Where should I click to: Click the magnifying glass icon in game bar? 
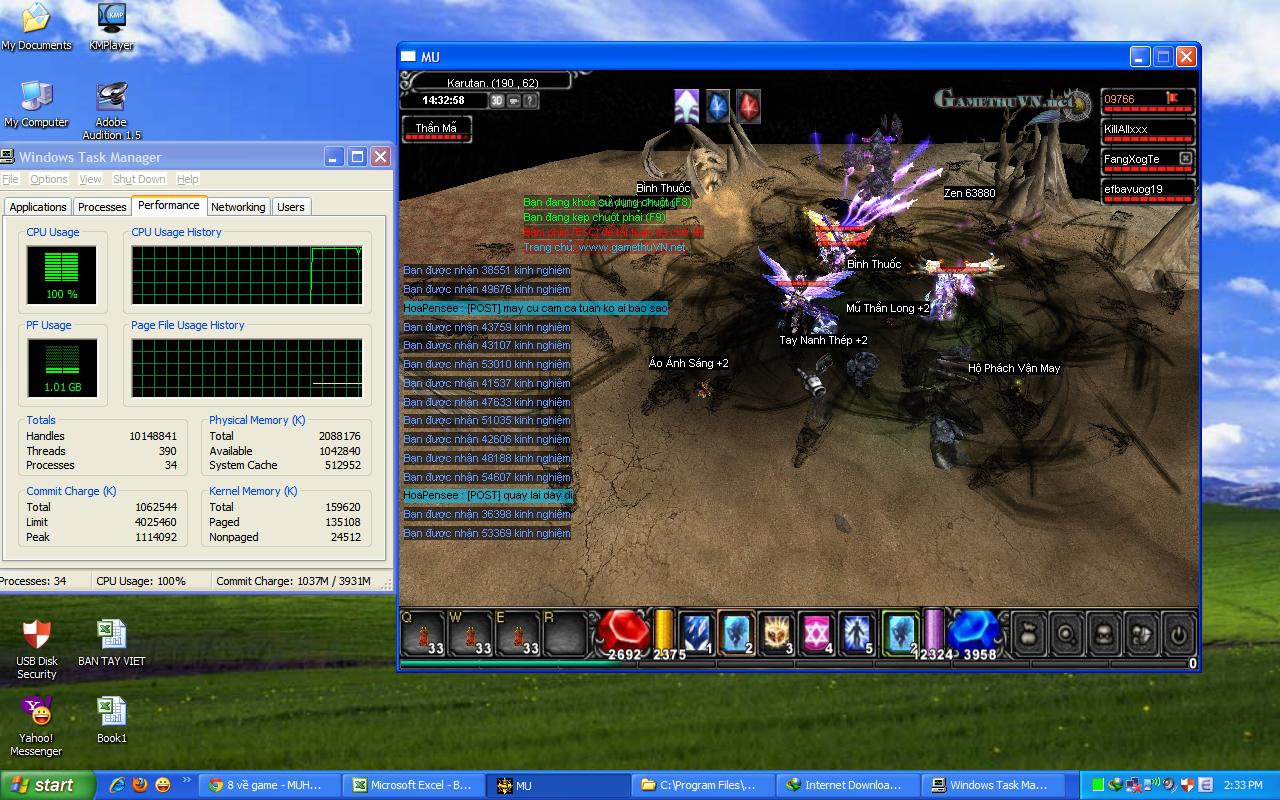[x=1066, y=632]
